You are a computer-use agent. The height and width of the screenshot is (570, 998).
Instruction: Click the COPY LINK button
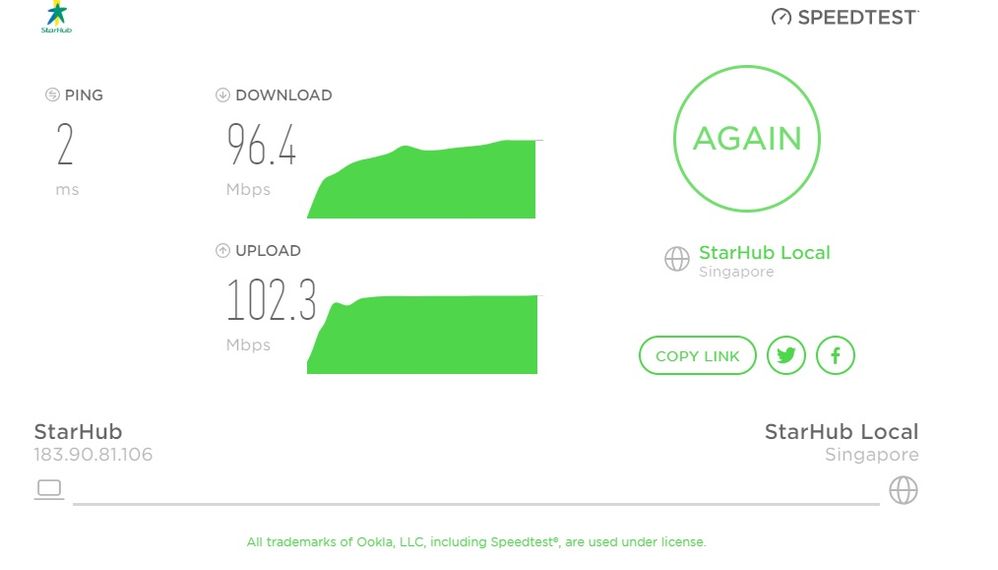click(698, 356)
